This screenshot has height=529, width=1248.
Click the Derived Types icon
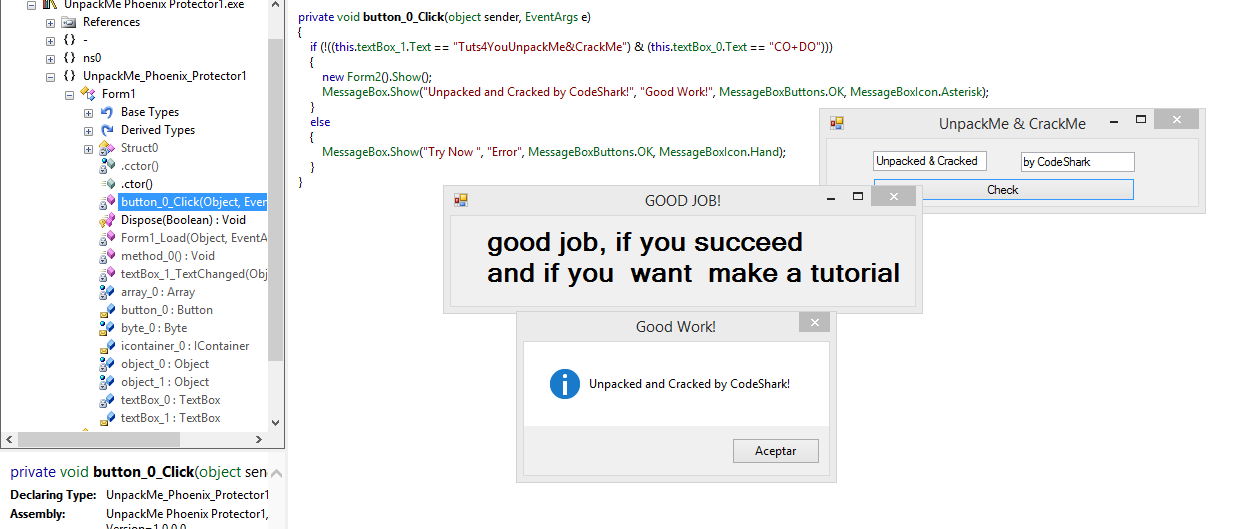[x=107, y=130]
